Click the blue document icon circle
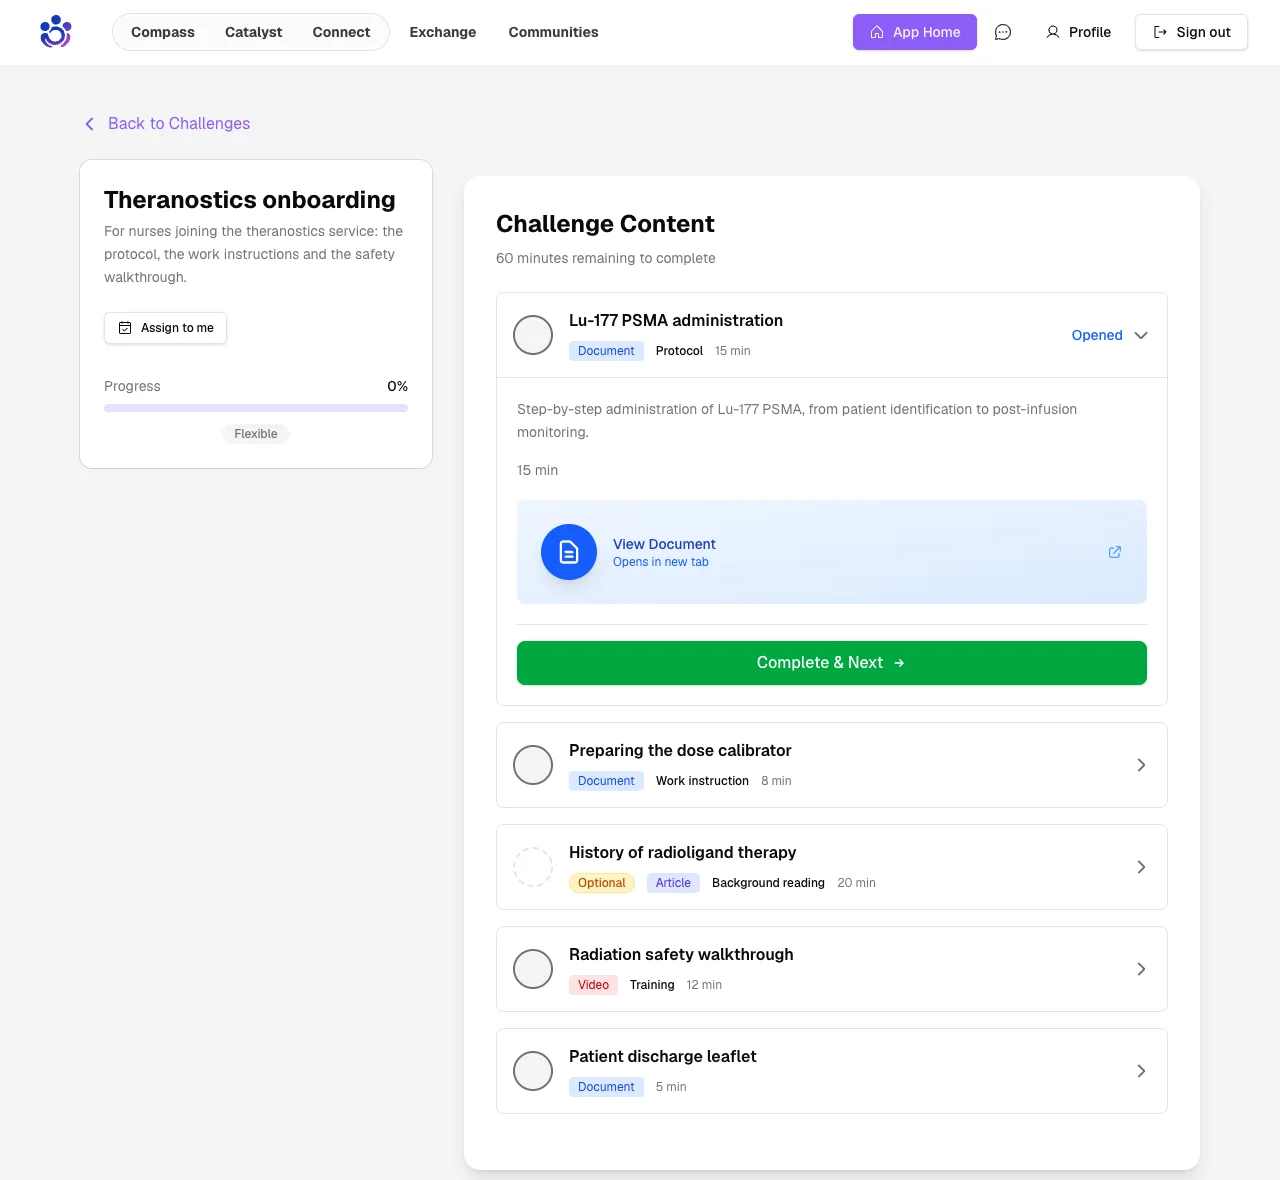Screen dimensions: 1280x1180 [x=569, y=552]
